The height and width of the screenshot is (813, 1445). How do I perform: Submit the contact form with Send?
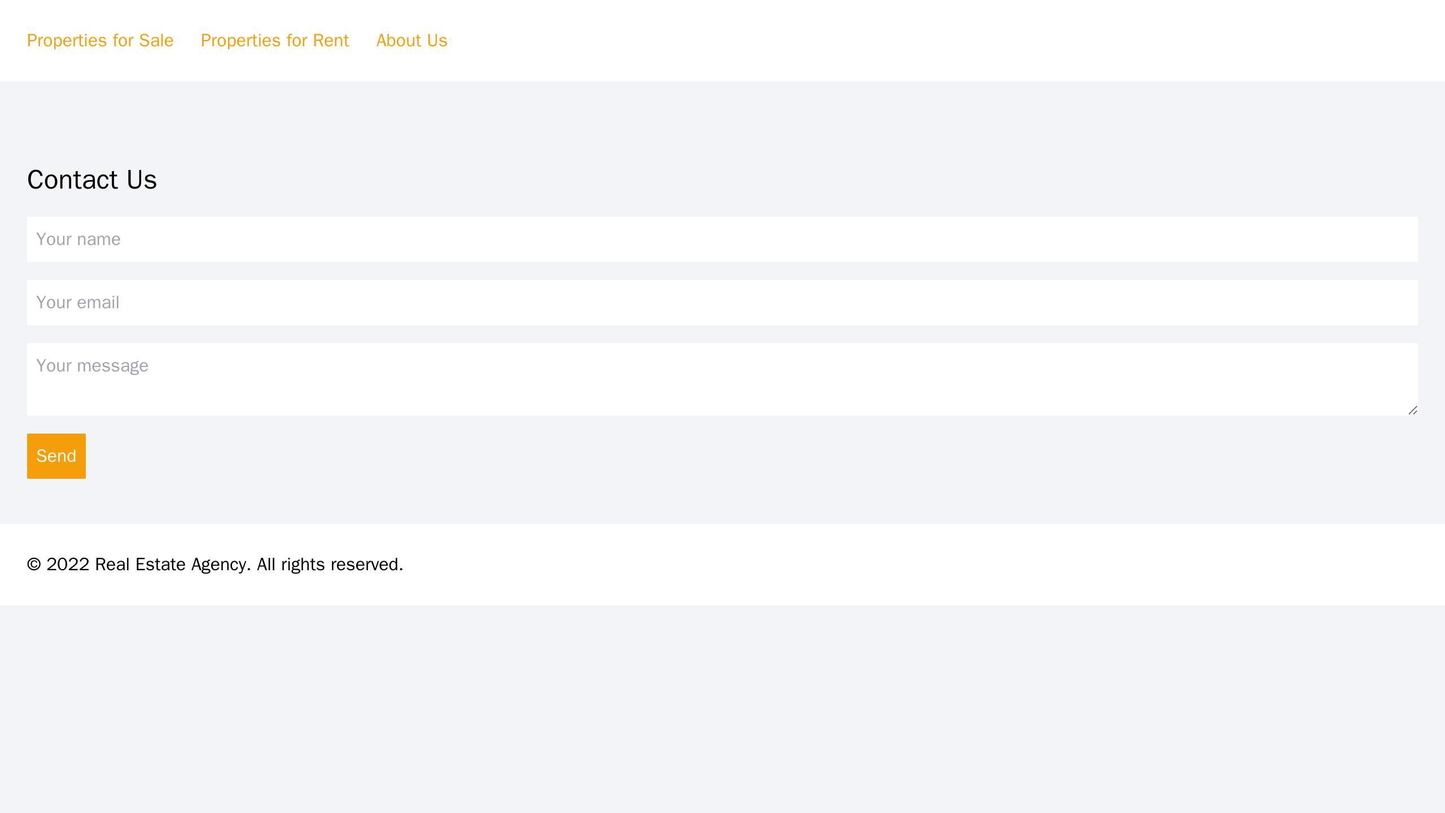56,456
